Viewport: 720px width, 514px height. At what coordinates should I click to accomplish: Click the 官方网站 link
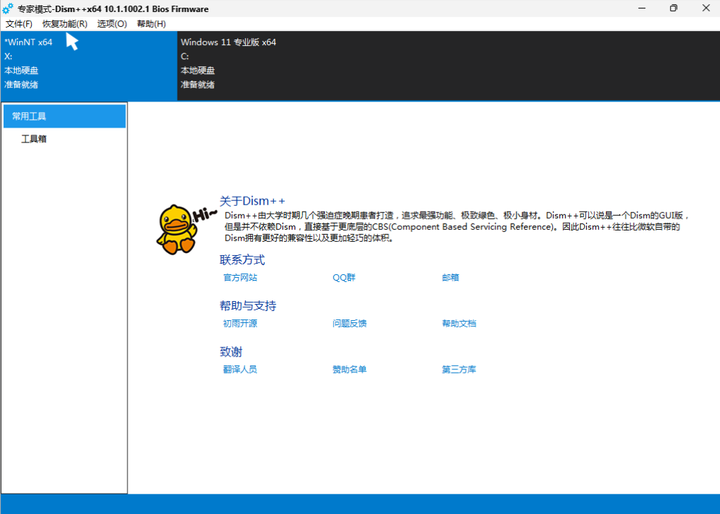(240, 277)
